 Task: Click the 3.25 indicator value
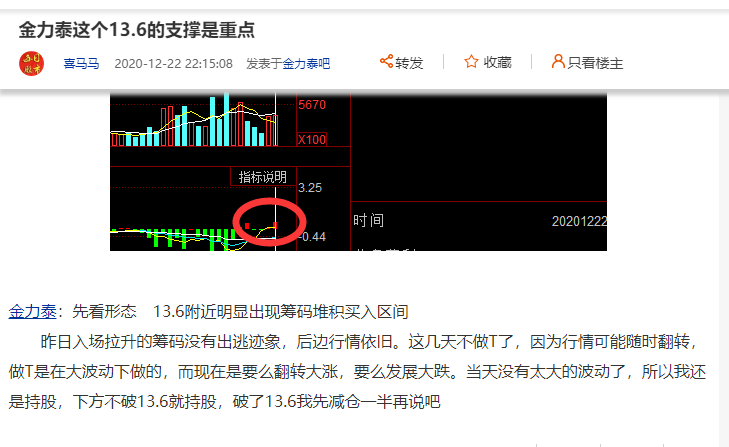point(310,188)
